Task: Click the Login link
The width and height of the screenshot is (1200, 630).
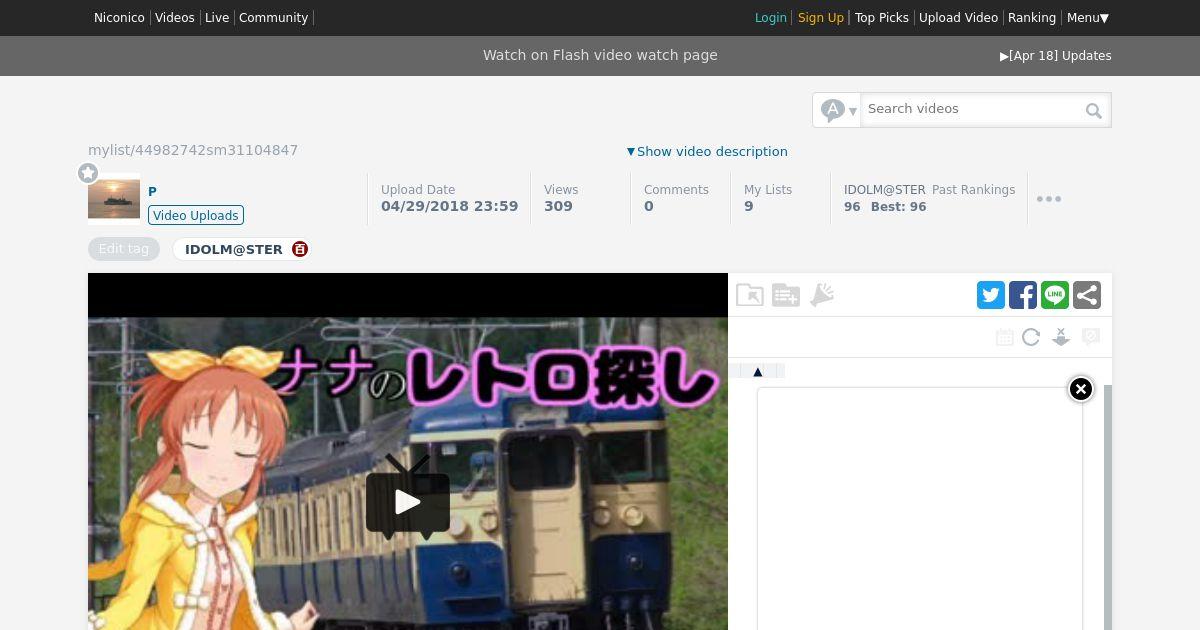Action: pyautogui.click(x=770, y=18)
